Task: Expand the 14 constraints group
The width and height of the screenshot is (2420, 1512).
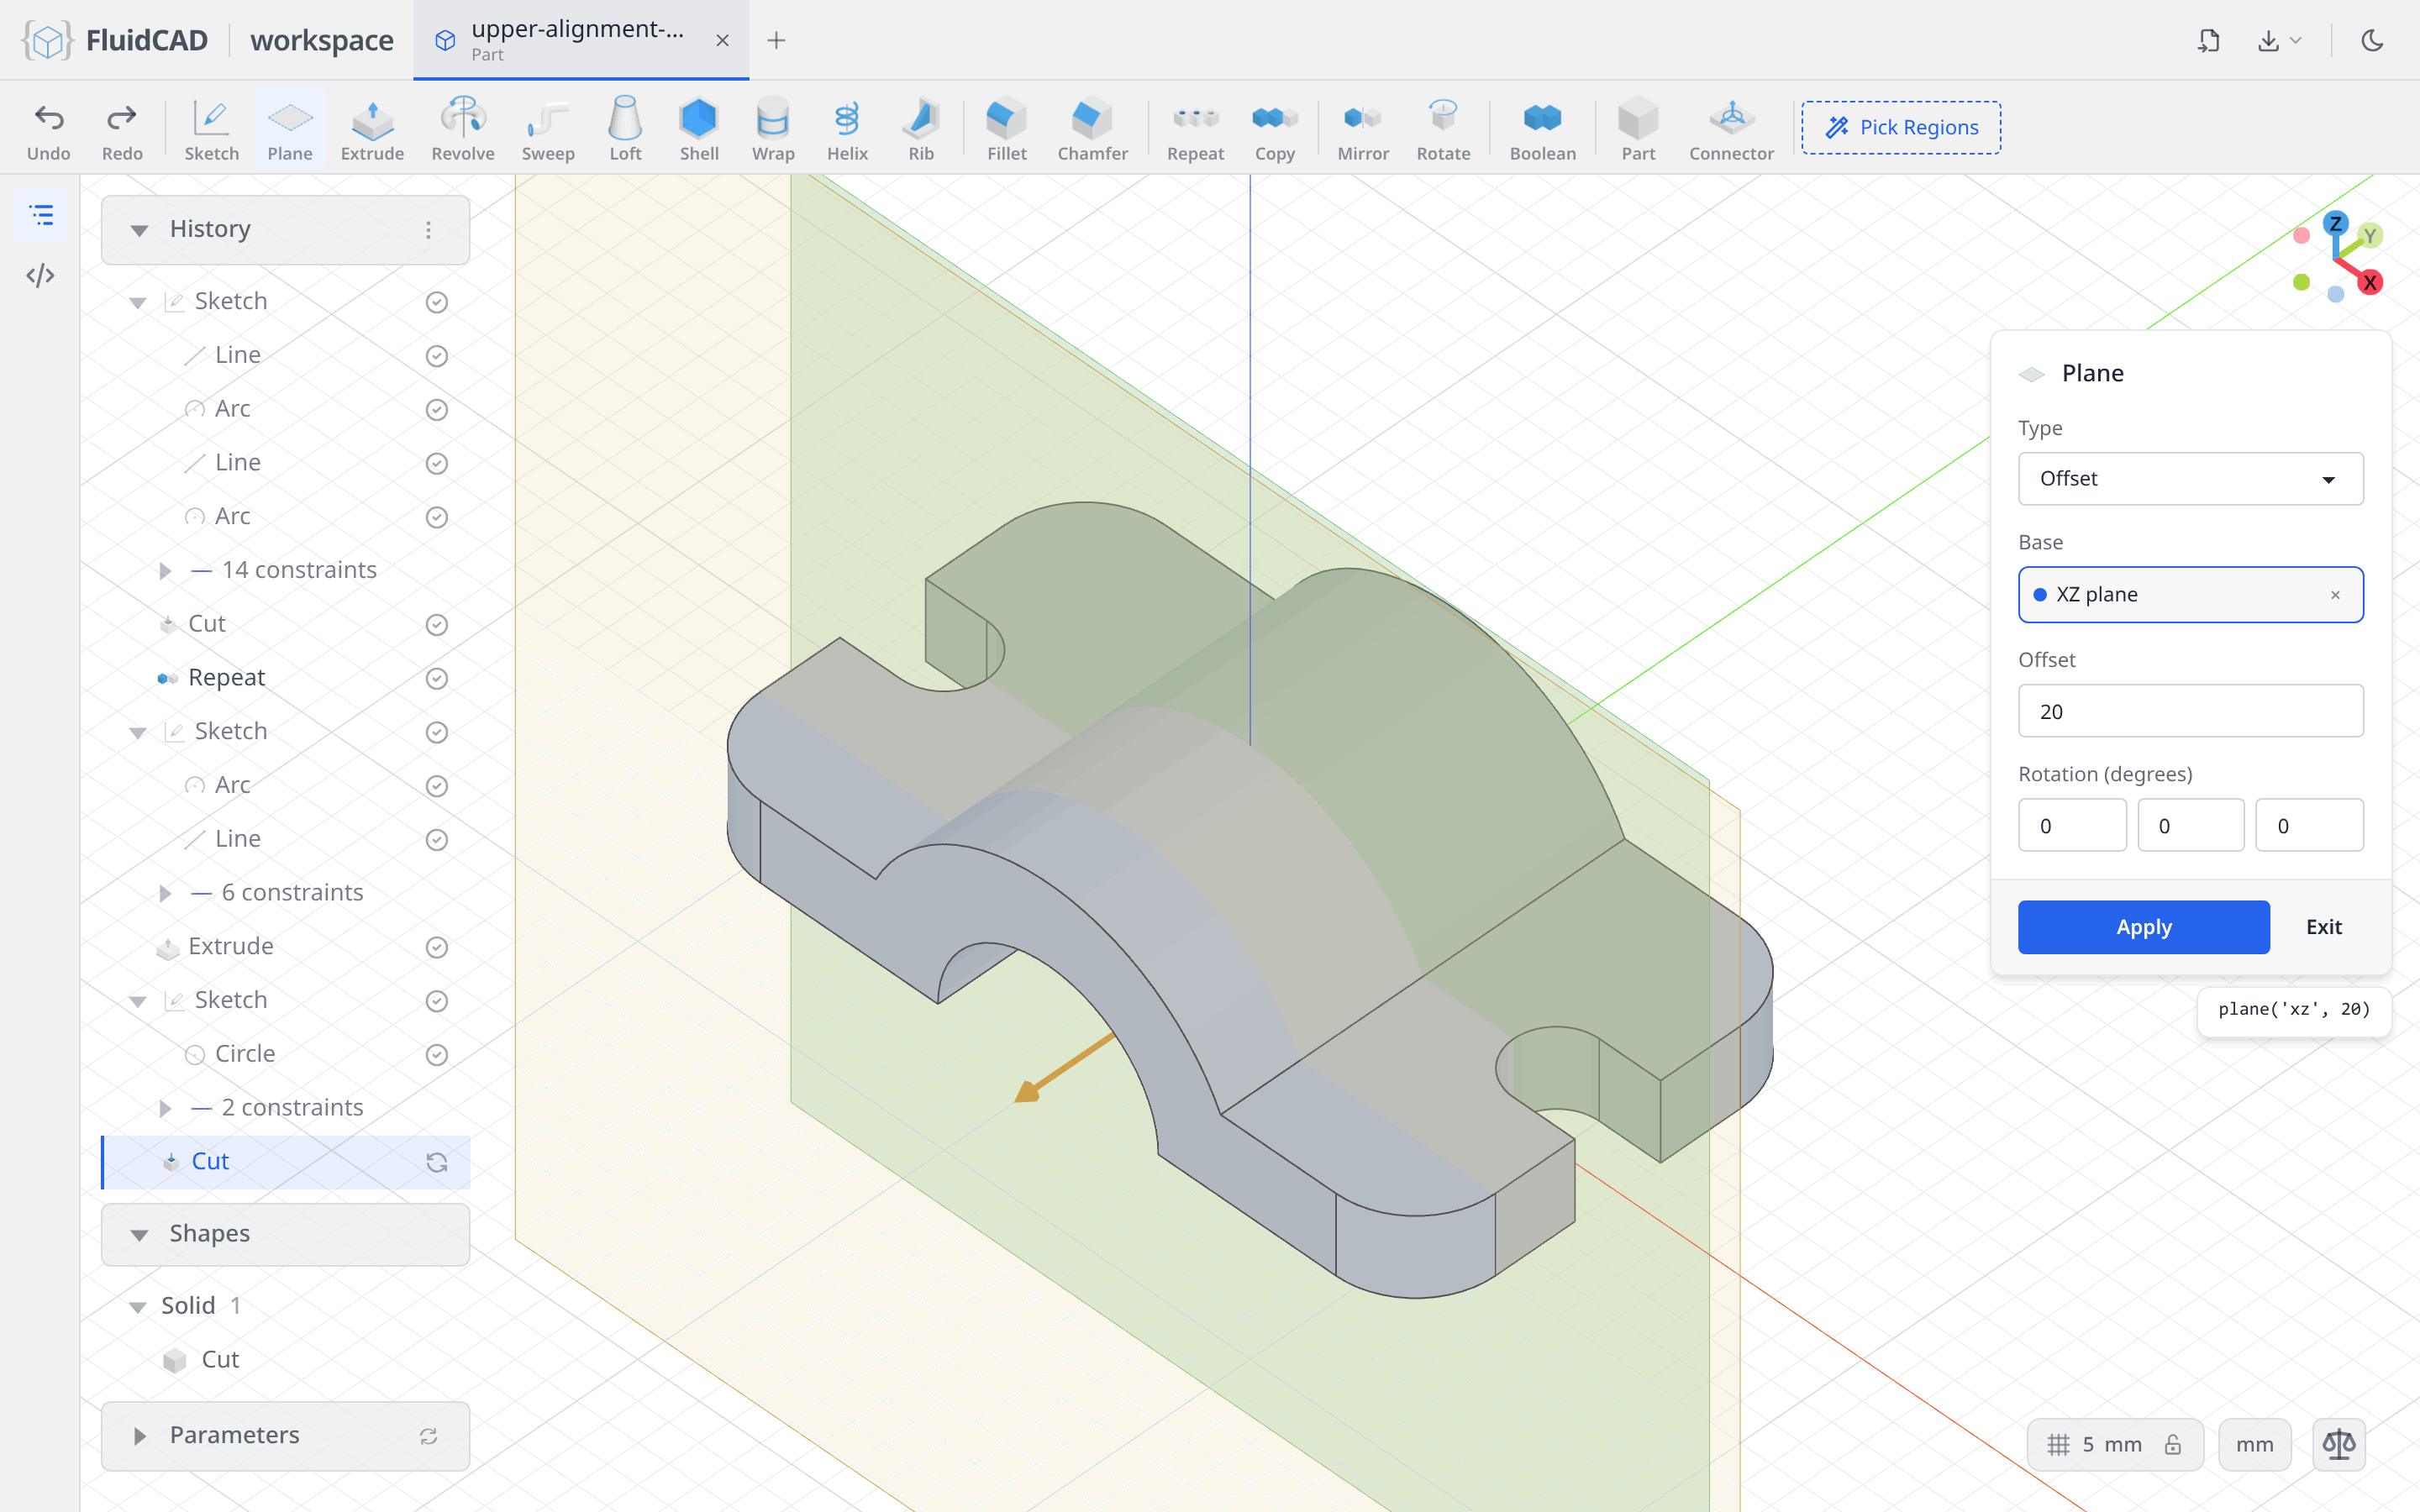Action: pos(165,570)
